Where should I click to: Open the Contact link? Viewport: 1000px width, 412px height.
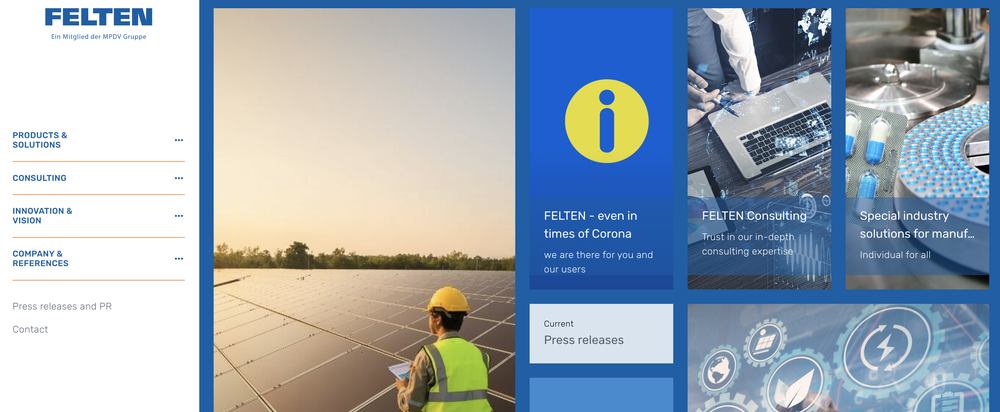tap(30, 329)
